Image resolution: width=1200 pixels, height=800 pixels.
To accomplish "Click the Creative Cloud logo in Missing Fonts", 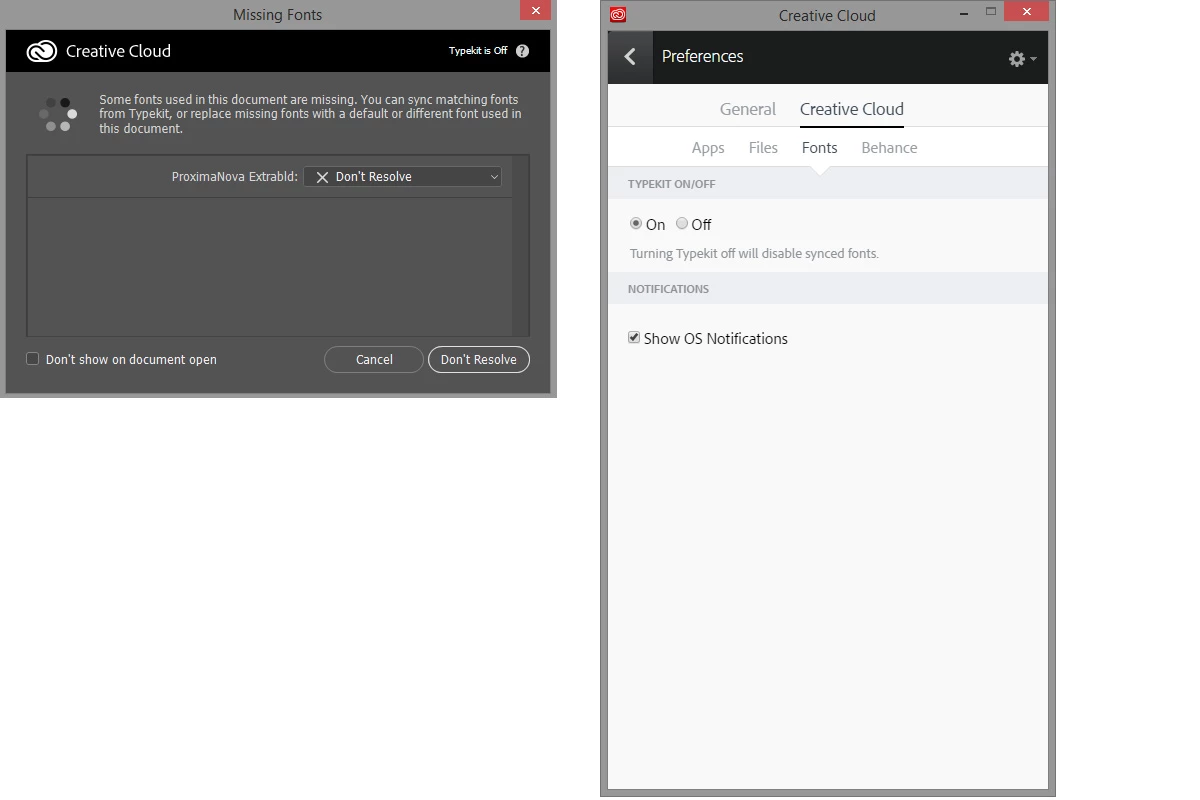I will pyautogui.click(x=42, y=51).
